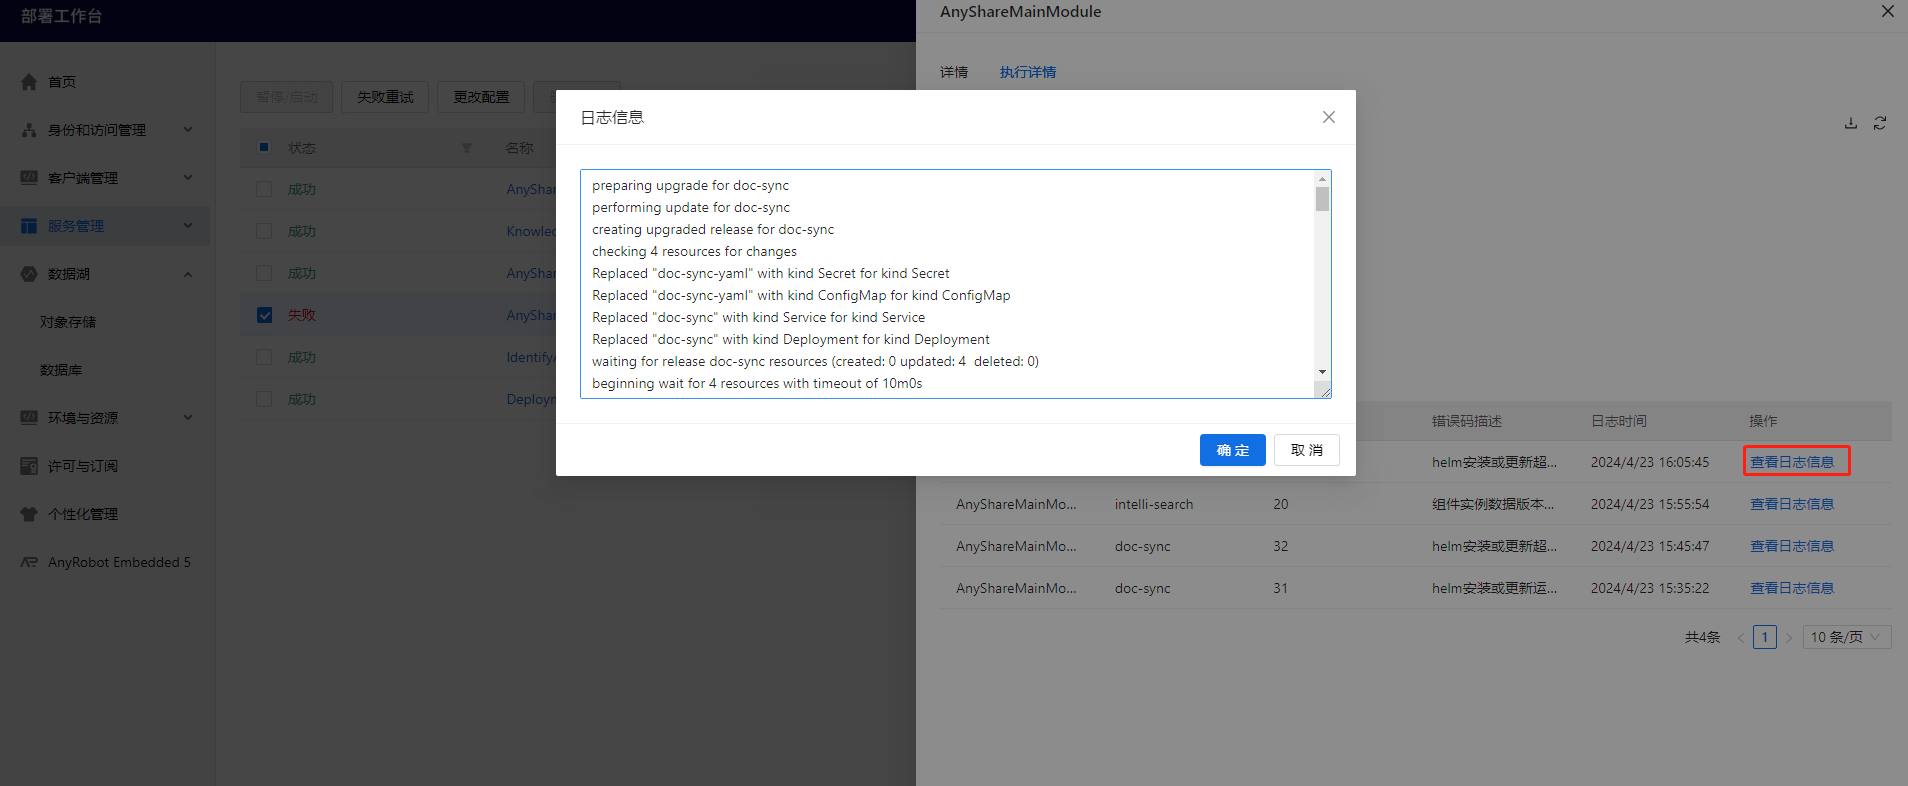1908x786 pixels.
Task: Click the 失败 status text
Action: click(302, 315)
